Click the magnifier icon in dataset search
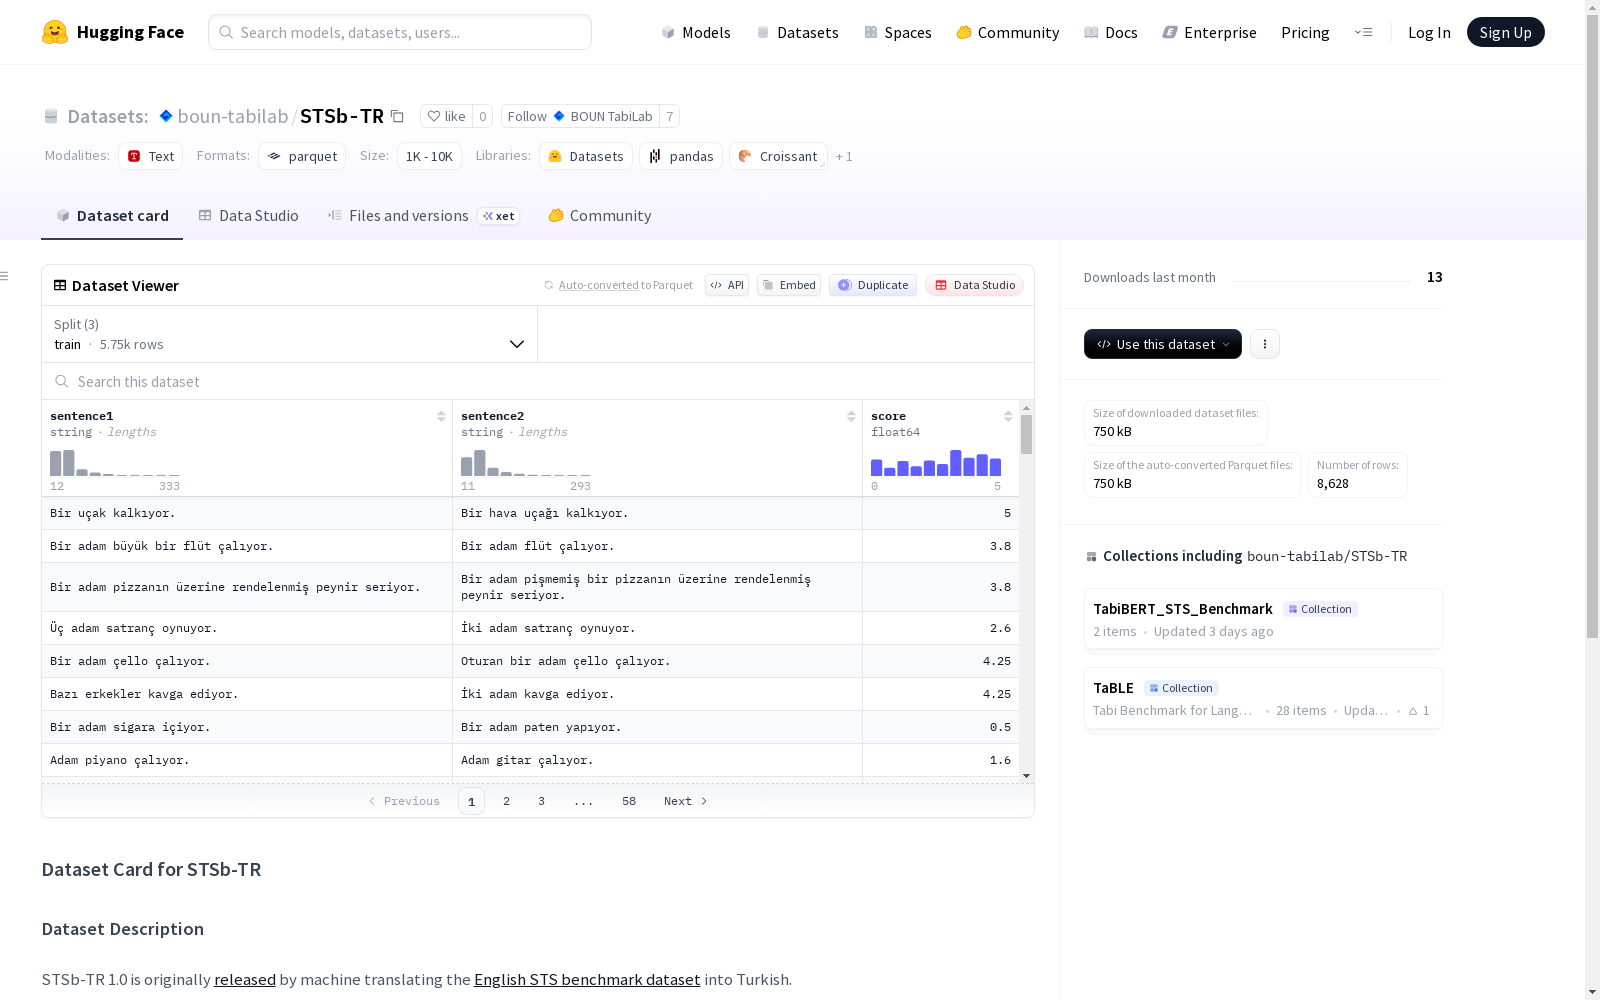 pyautogui.click(x=62, y=381)
